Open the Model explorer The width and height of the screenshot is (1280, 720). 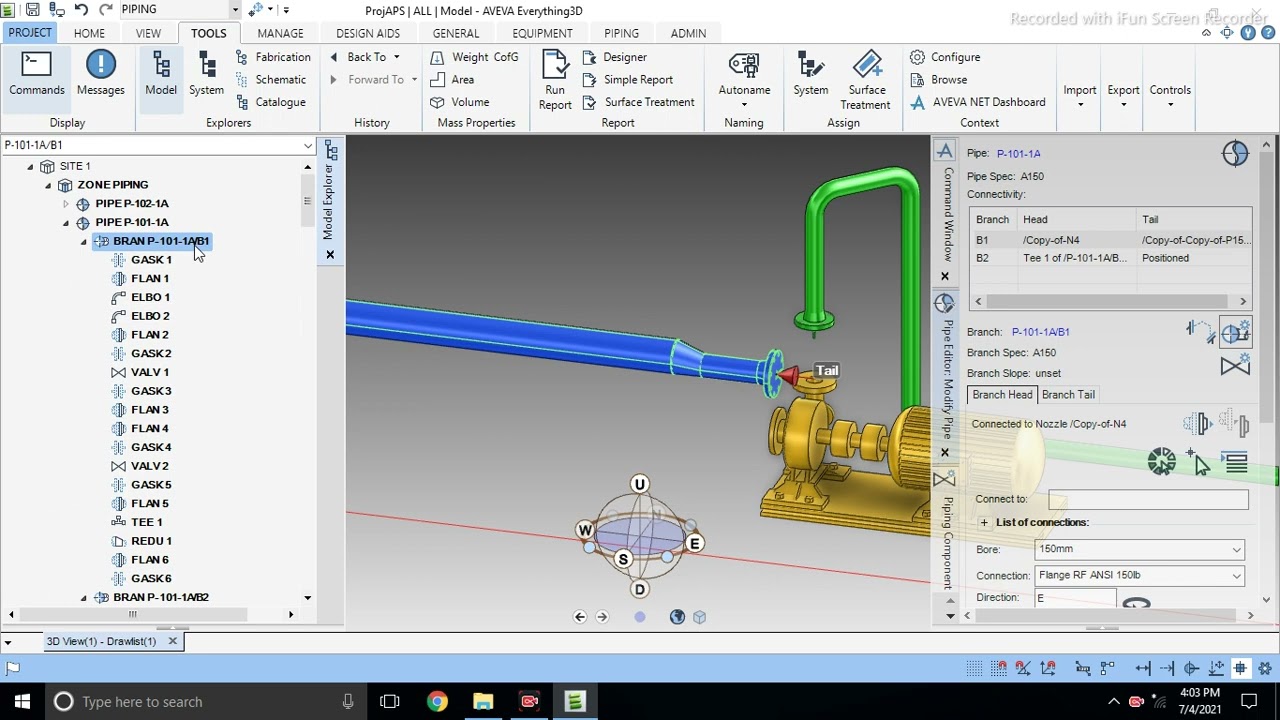(x=160, y=75)
